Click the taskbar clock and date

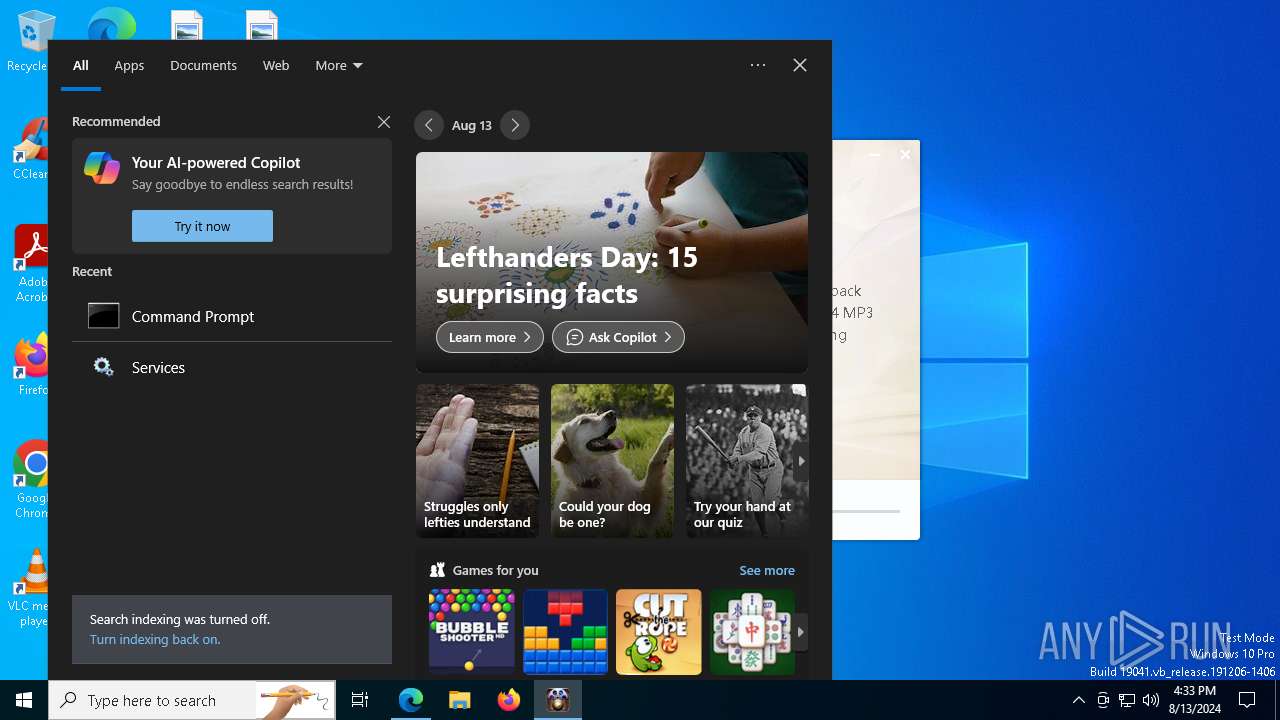1194,700
